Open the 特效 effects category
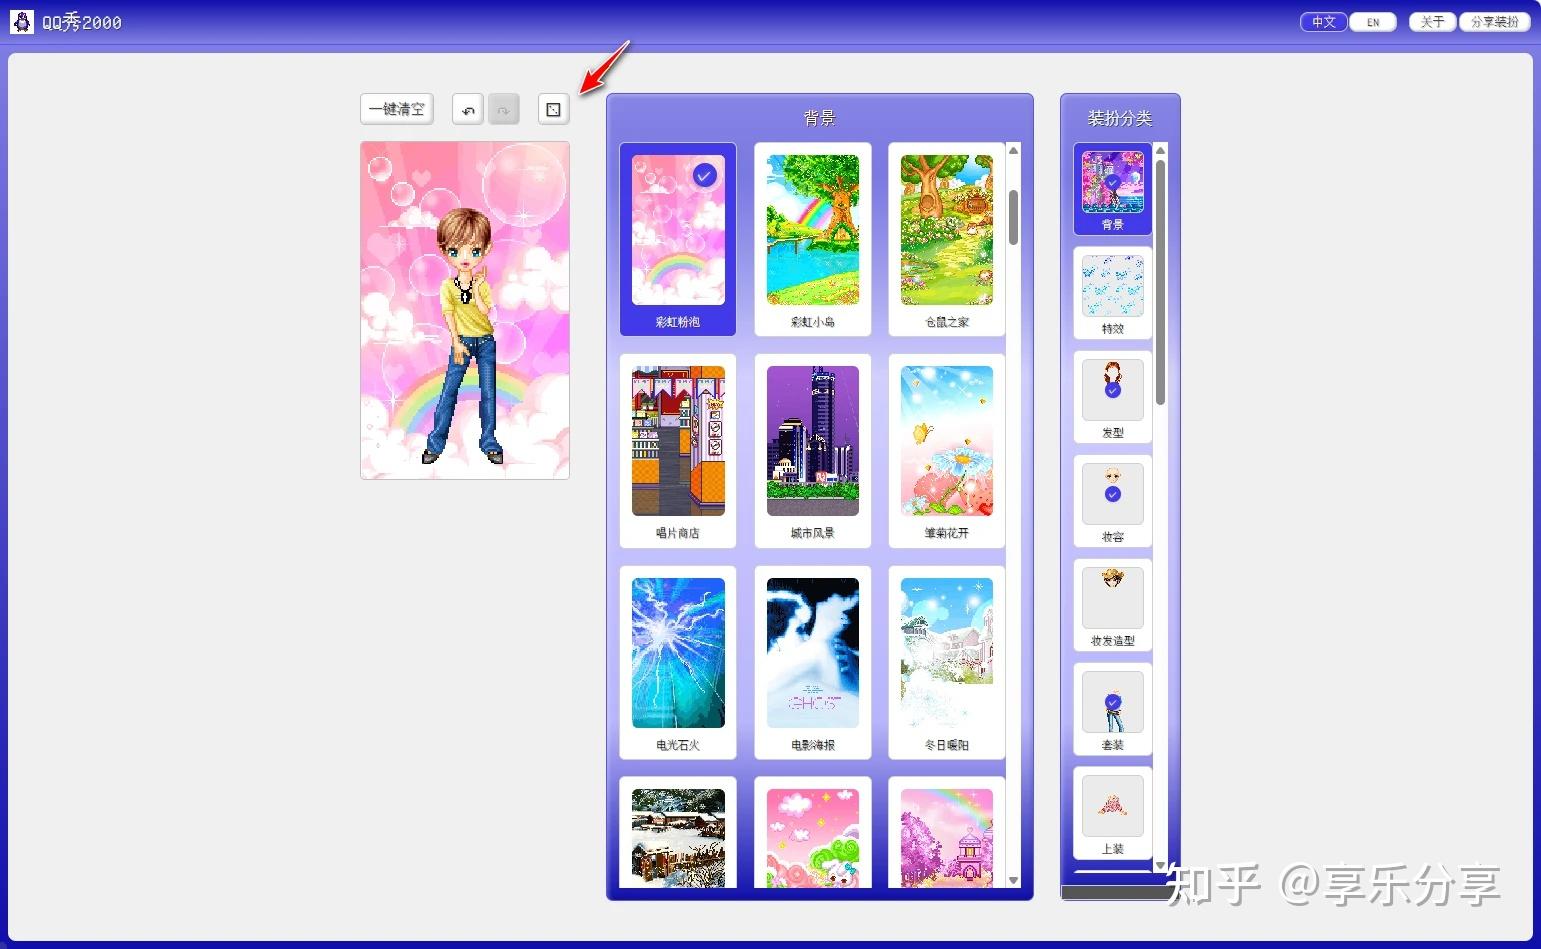Screen dimensions: 1541x949 tap(1112, 293)
